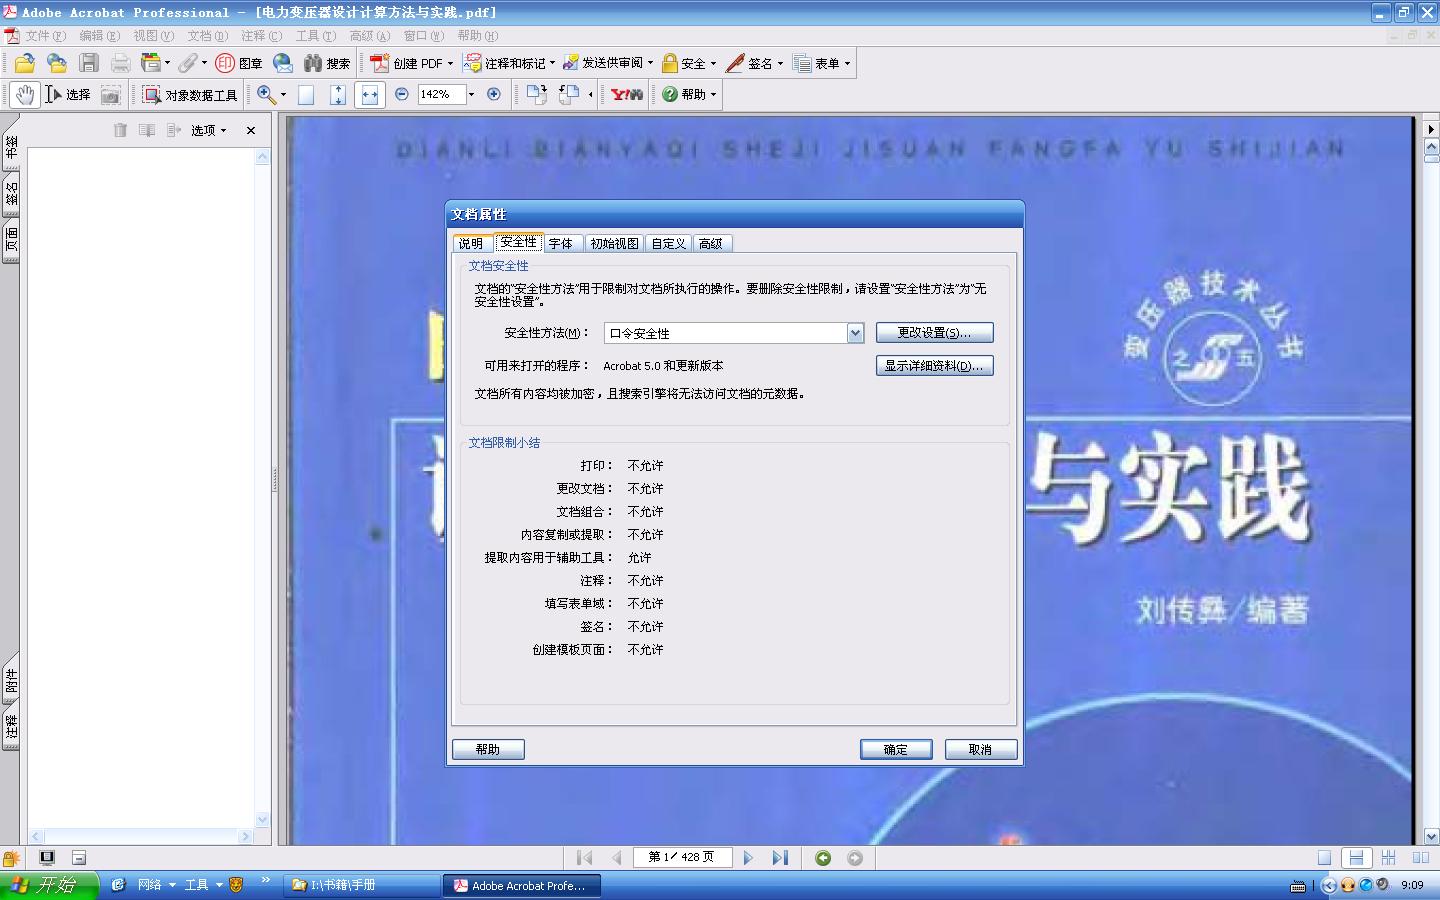Close the bookmarks navigation panel
Screen dimensions: 1440x900
tap(251, 130)
